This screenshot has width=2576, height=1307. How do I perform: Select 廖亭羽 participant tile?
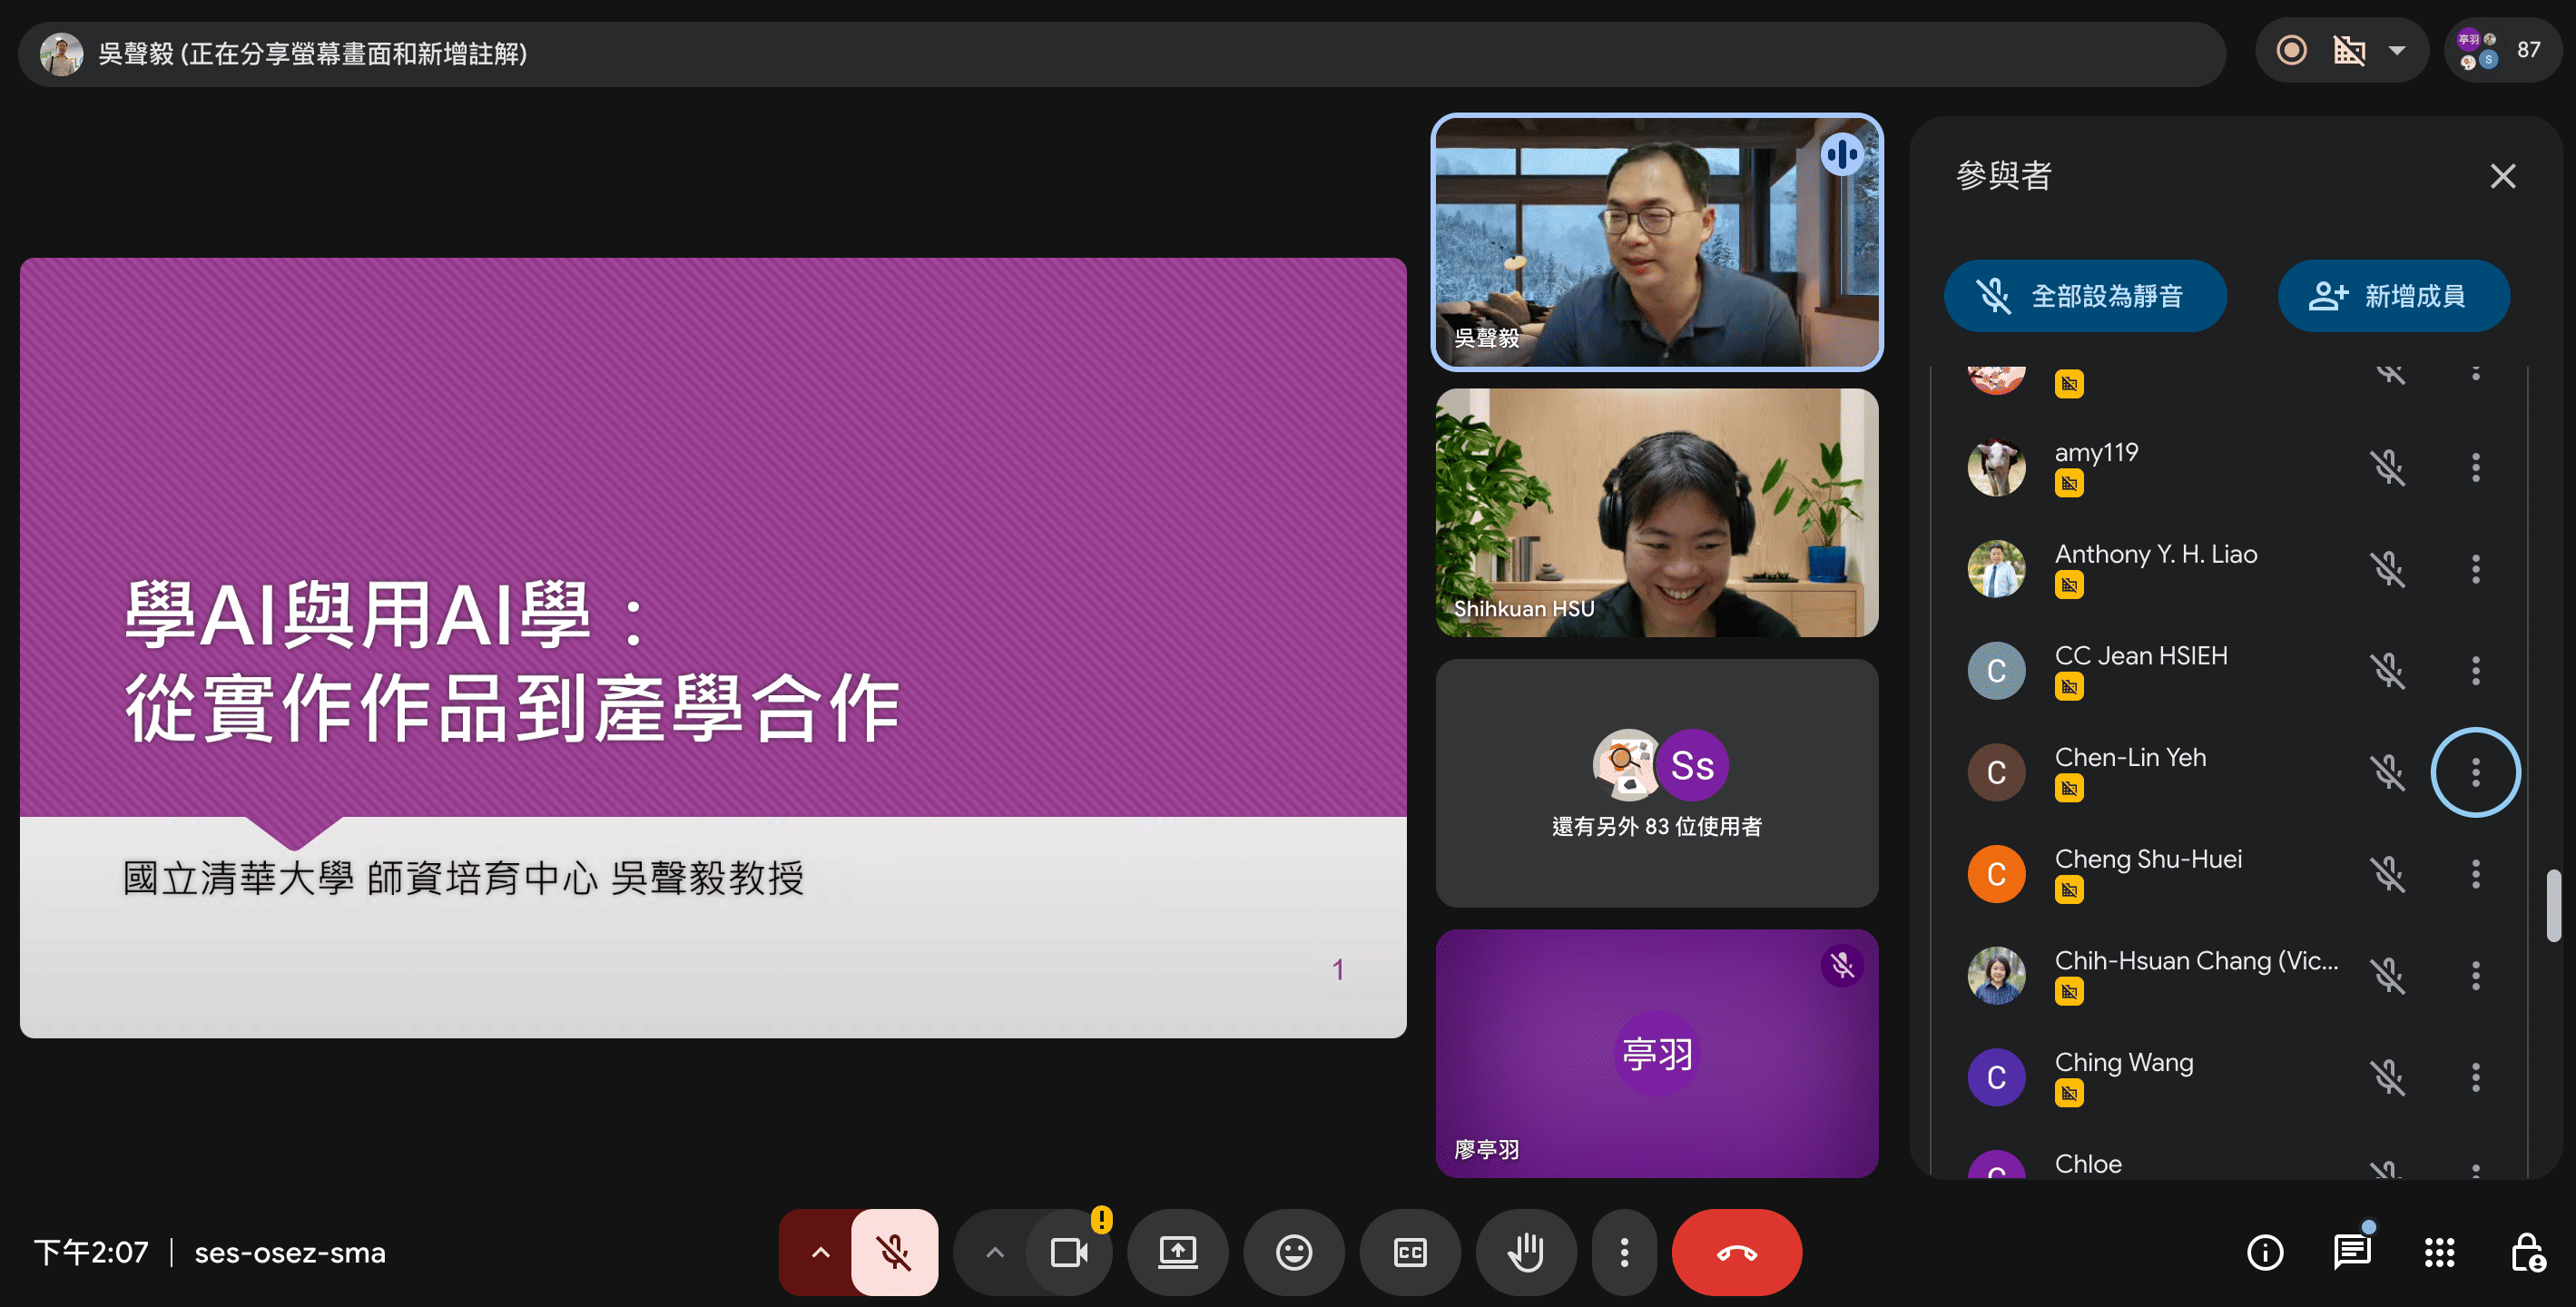pyautogui.click(x=1656, y=1053)
